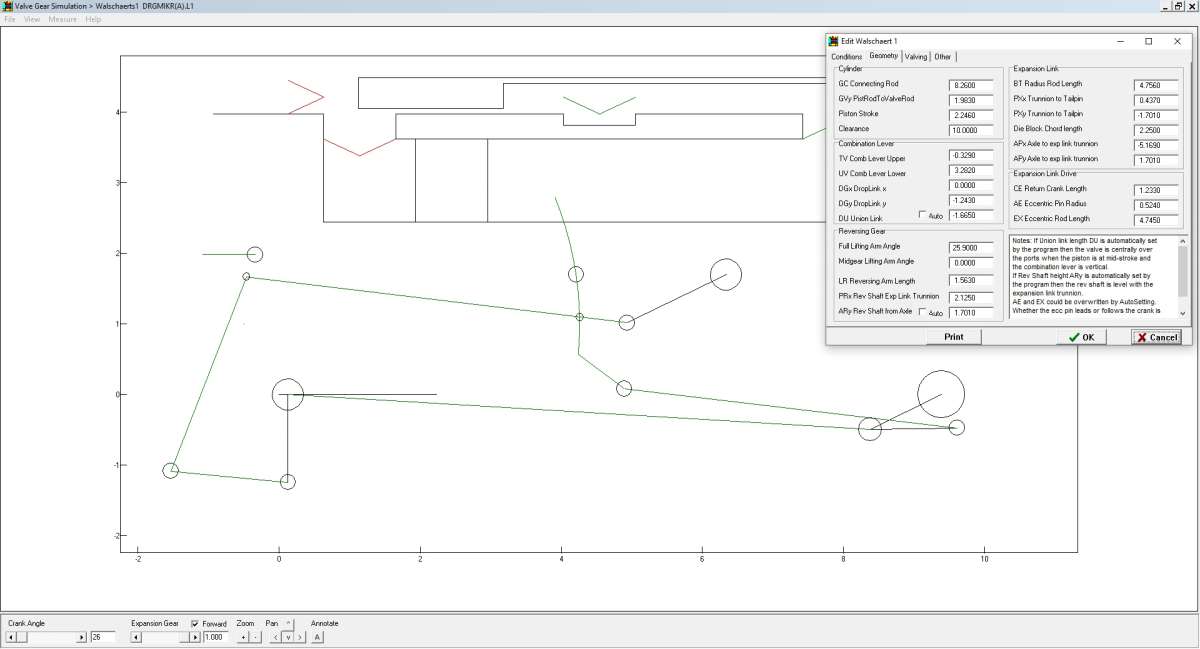Open the View menu
The width and height of the screenshot is (1200, 649).
pyautogui.click(x=32, y=19)
